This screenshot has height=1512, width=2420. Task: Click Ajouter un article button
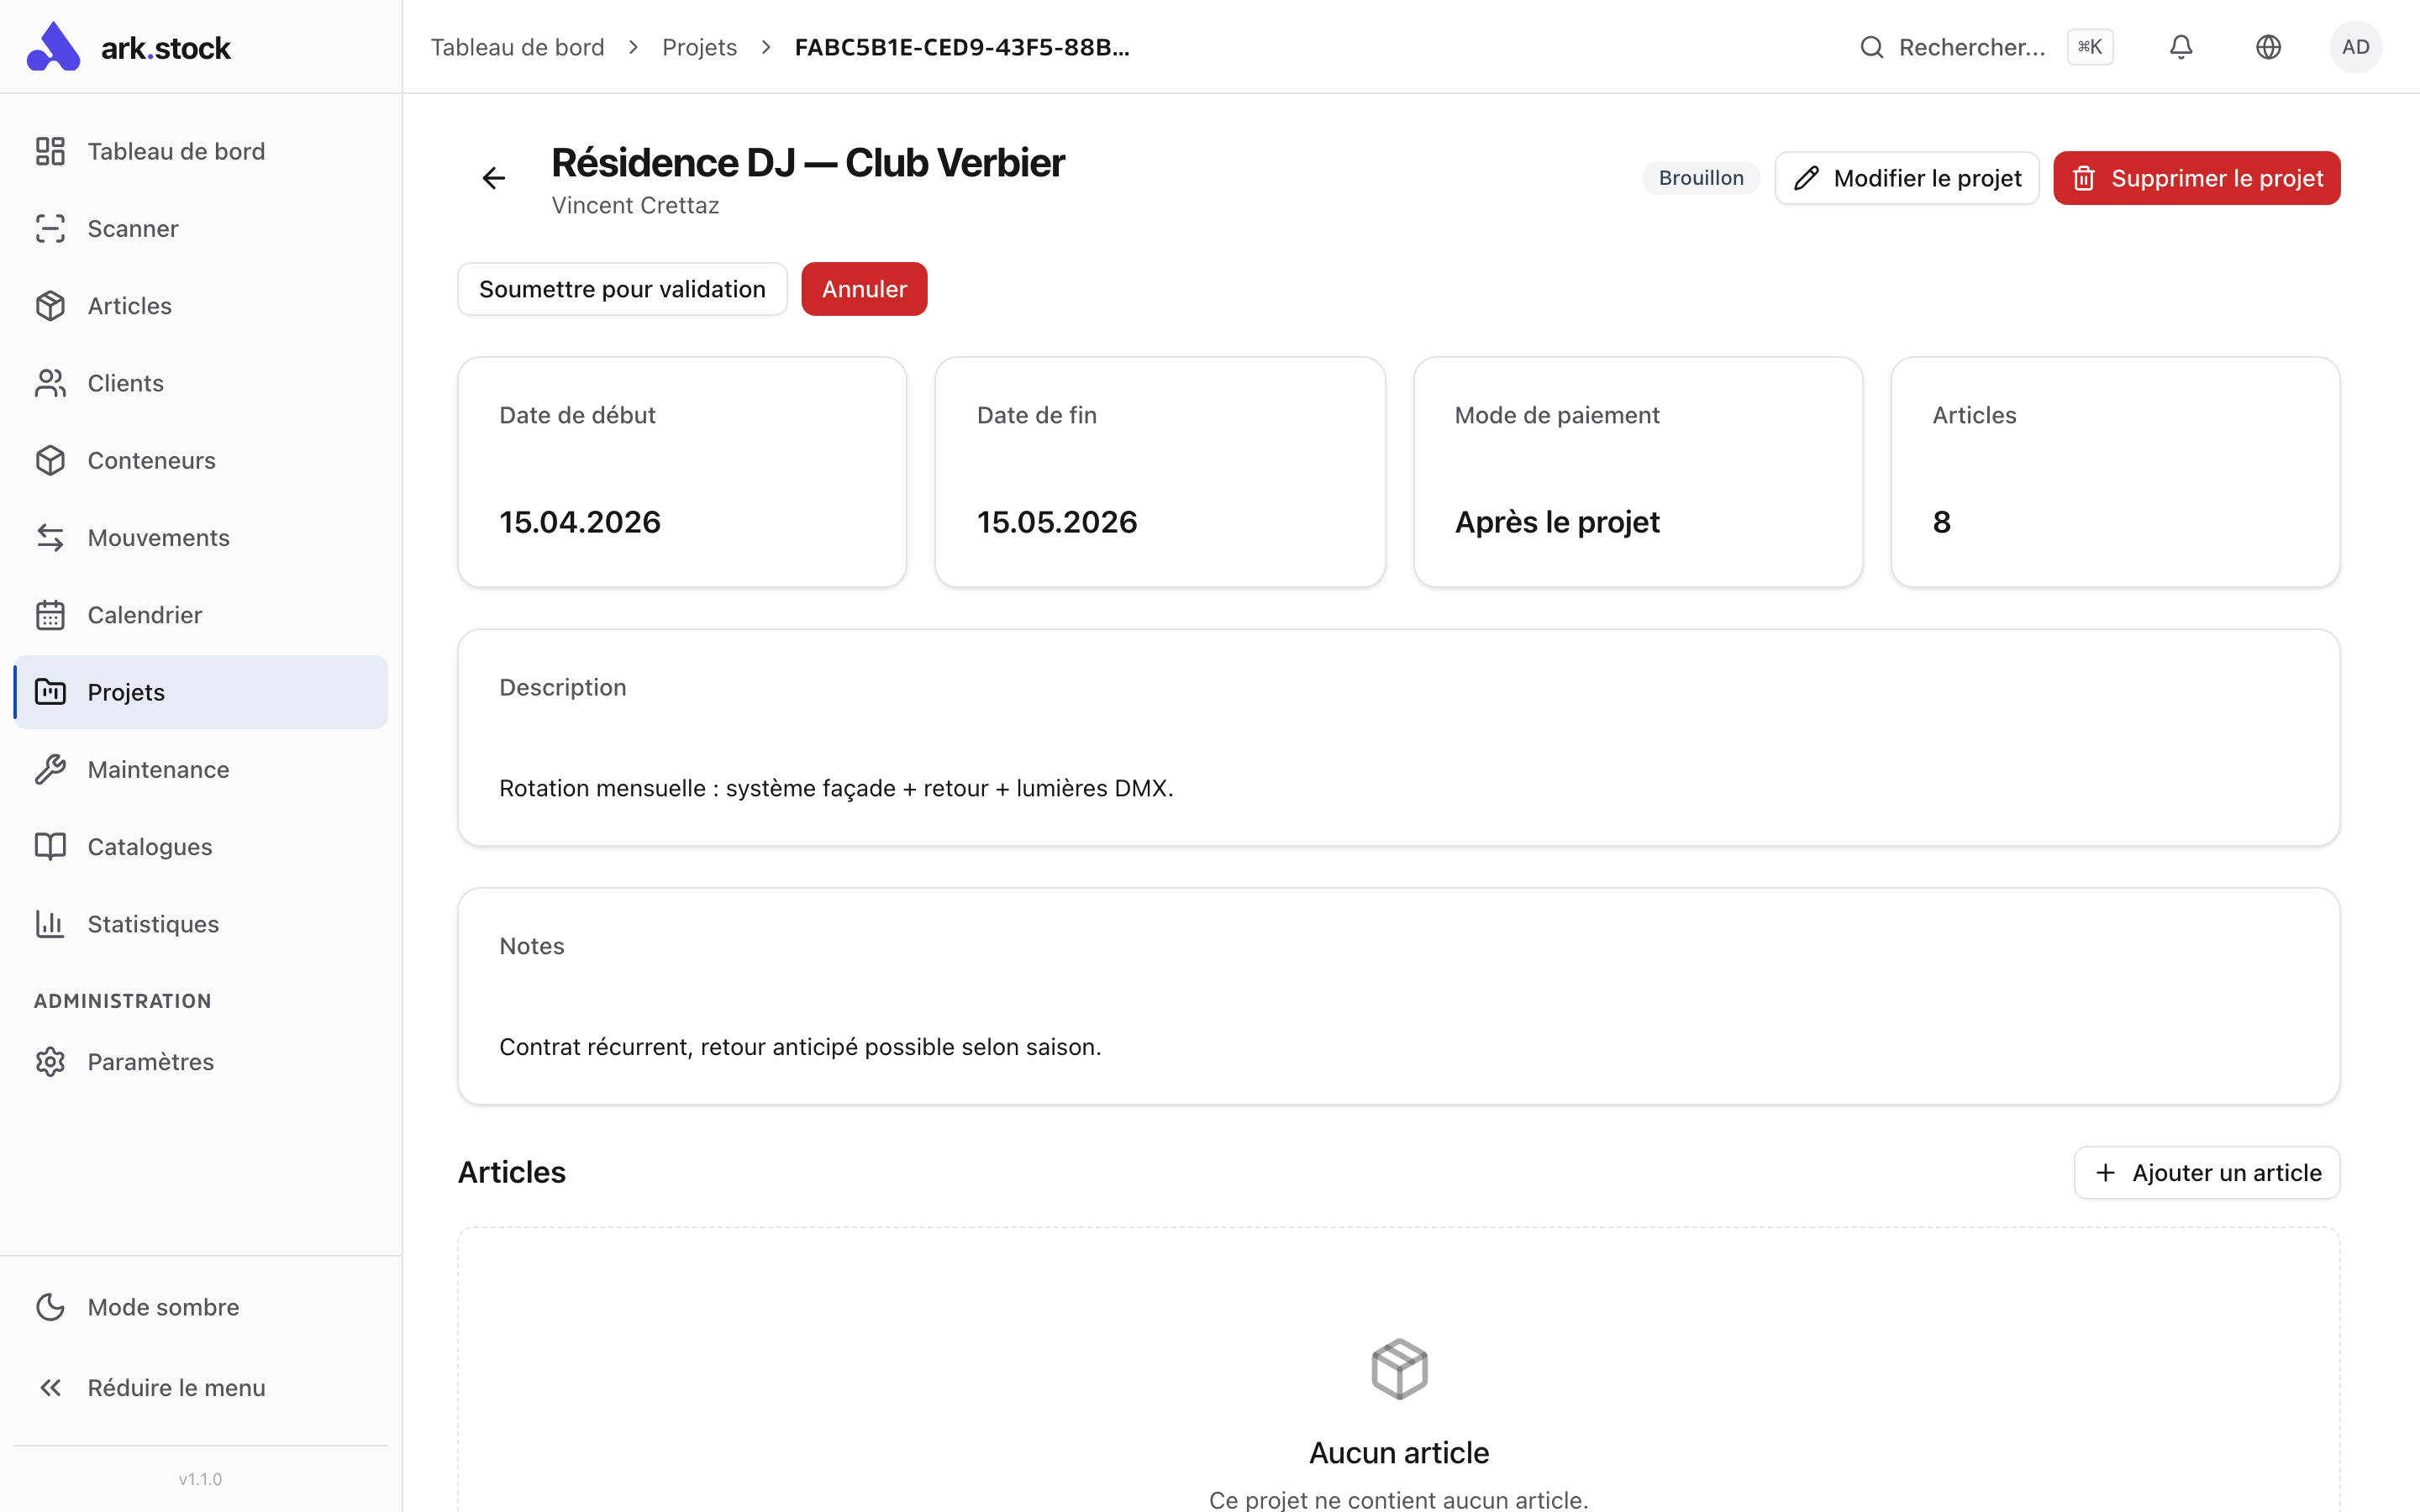2207,1172
